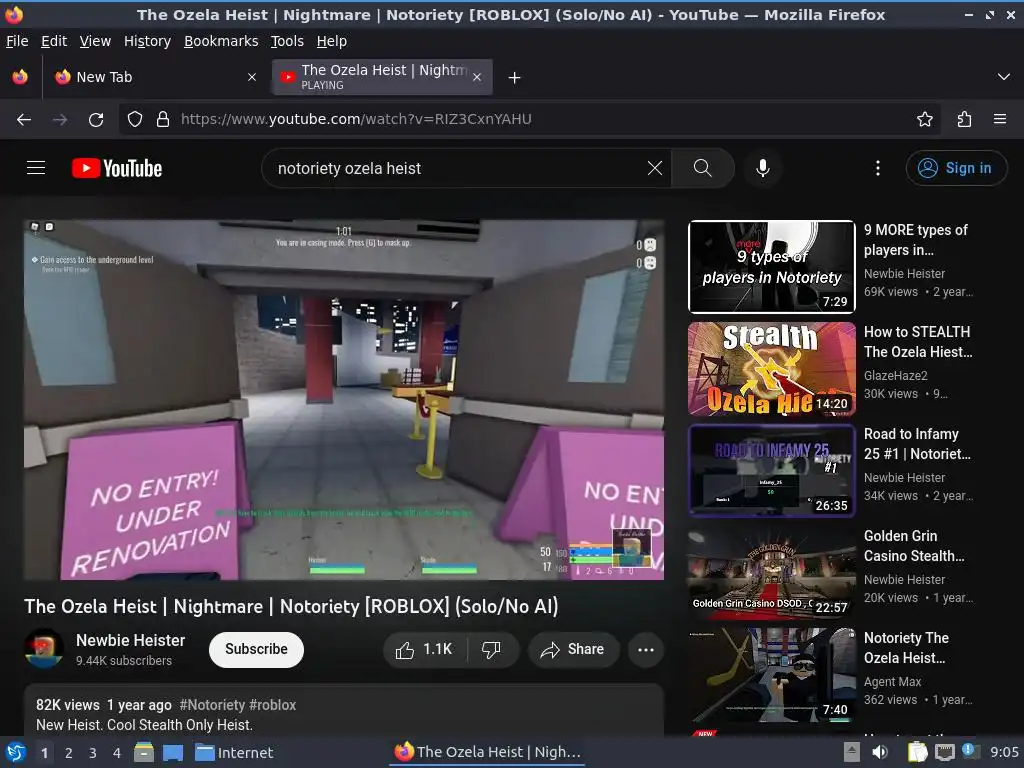The height and width of the screenshot is (768, 1024).
Task: Switch to workspace 3 in taskbar
Action: (93, 753)
